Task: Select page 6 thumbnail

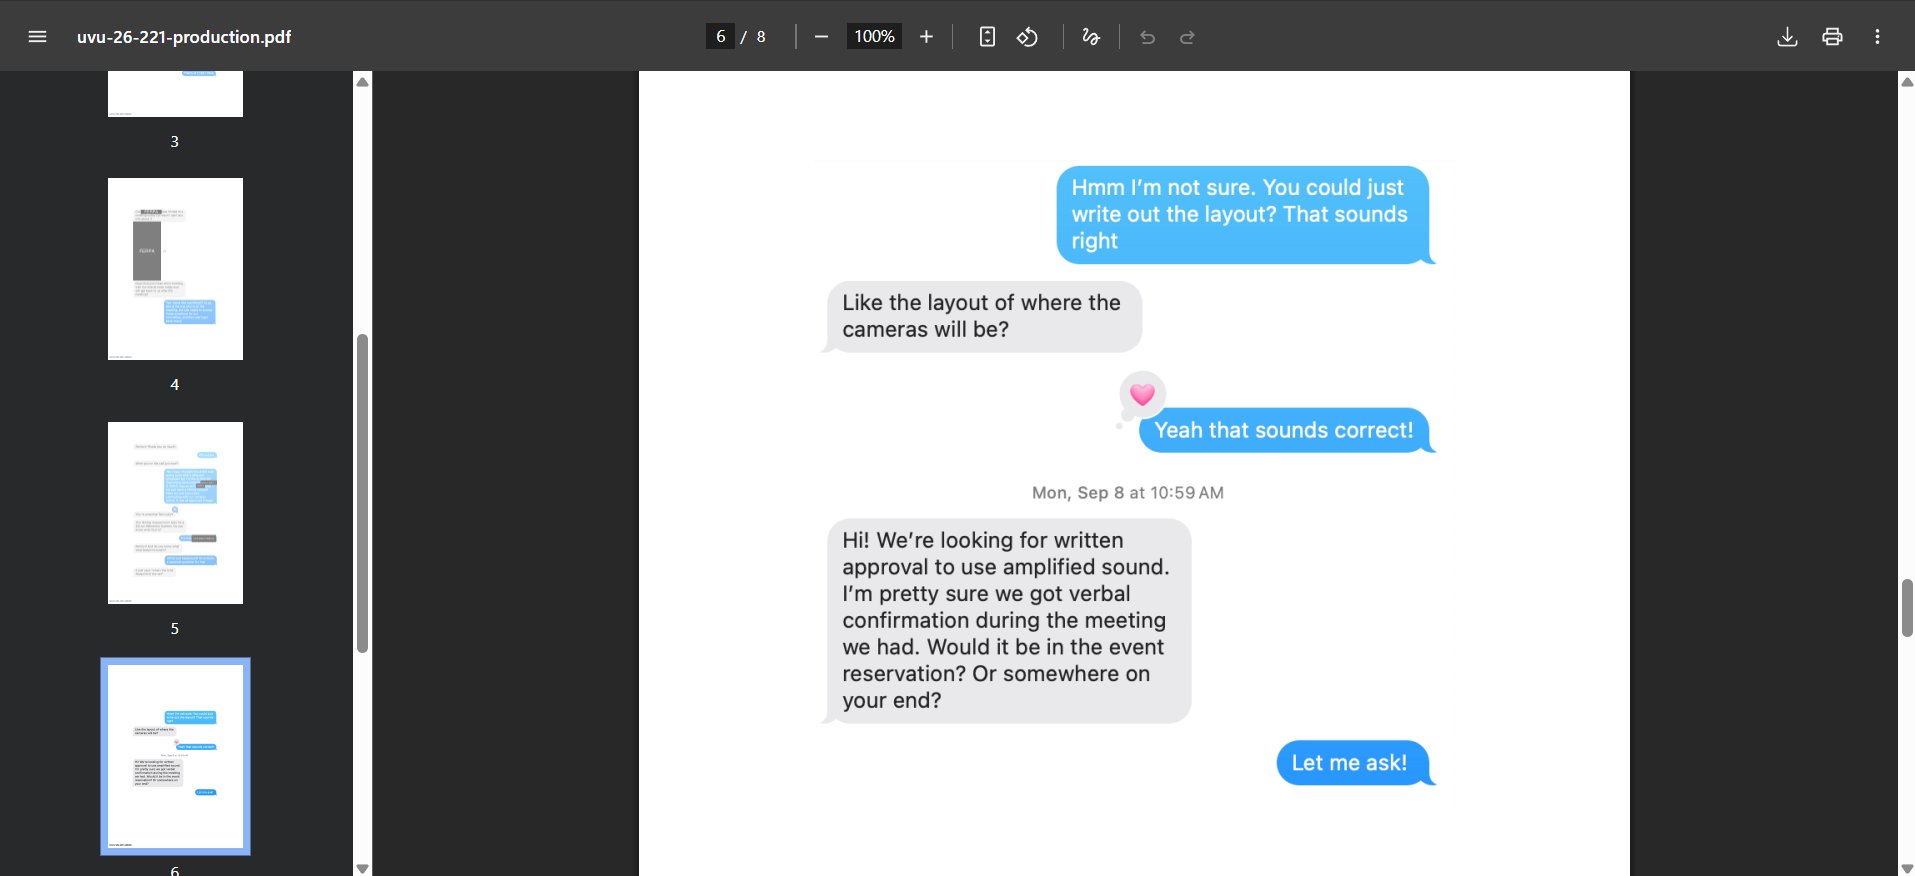Action: tap(175, 756)
